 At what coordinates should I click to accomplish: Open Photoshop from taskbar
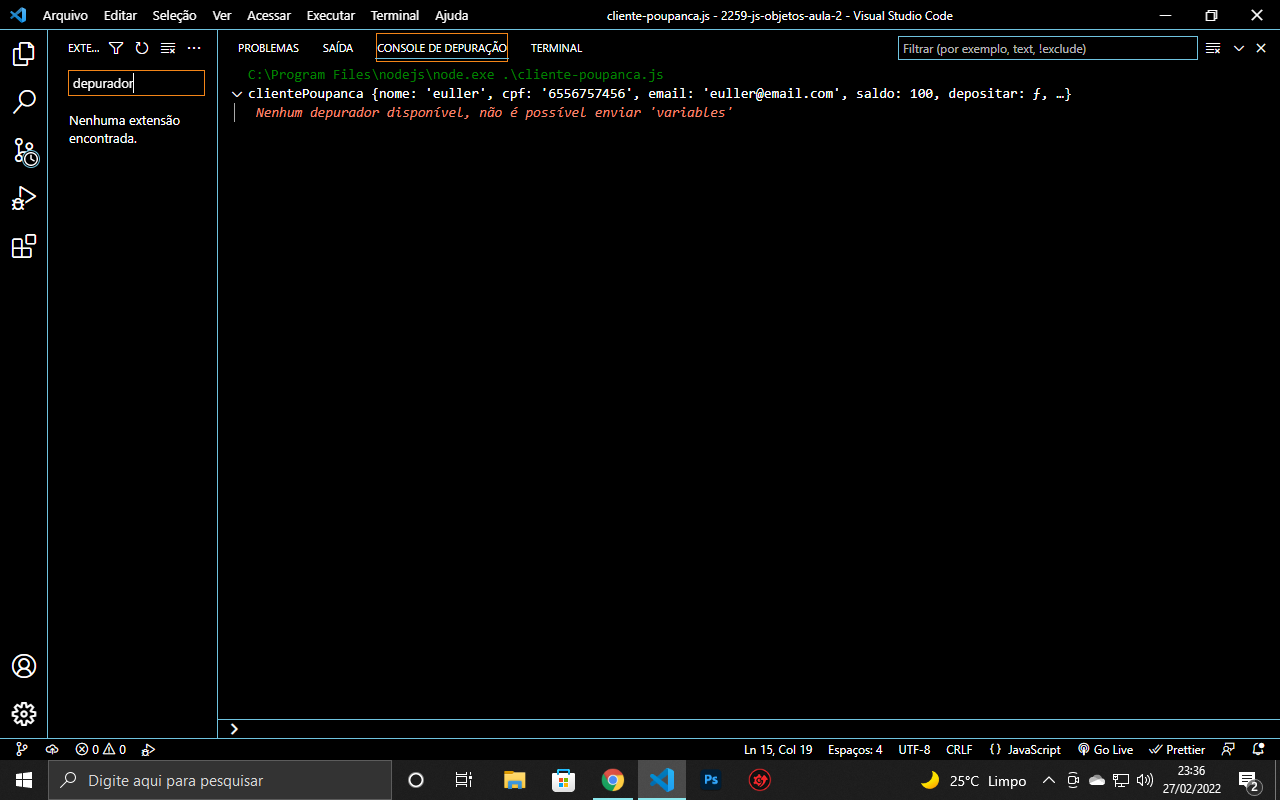711,780
